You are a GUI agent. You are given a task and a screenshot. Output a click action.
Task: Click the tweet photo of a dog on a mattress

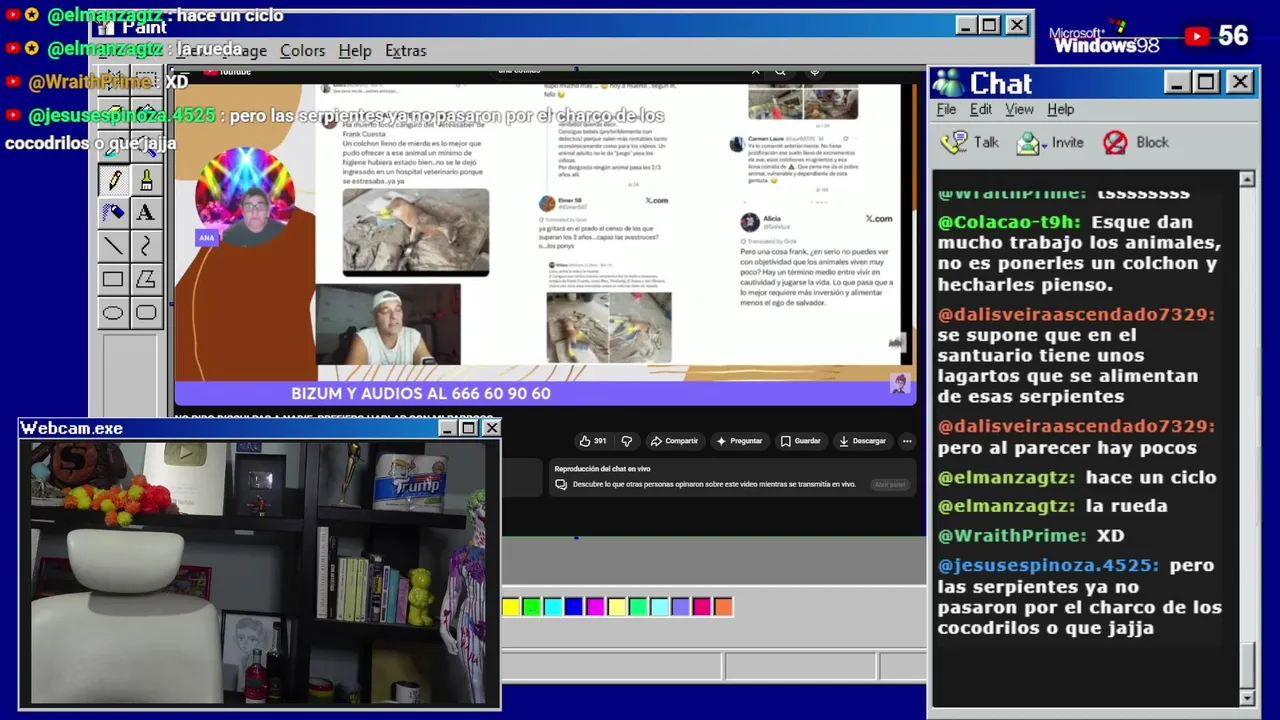coord(416,233)
